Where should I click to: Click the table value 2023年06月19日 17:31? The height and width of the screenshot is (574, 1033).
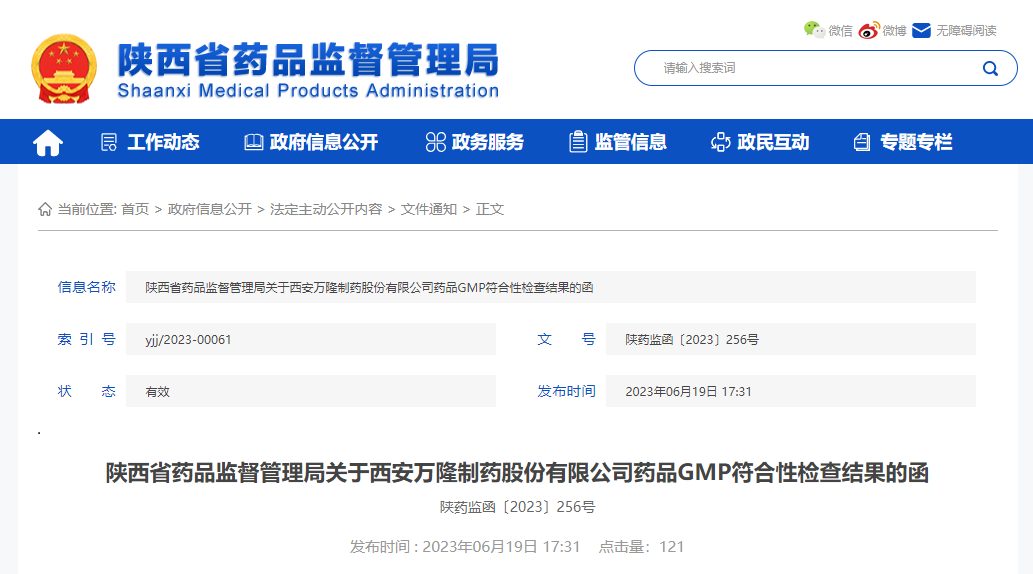688,392
